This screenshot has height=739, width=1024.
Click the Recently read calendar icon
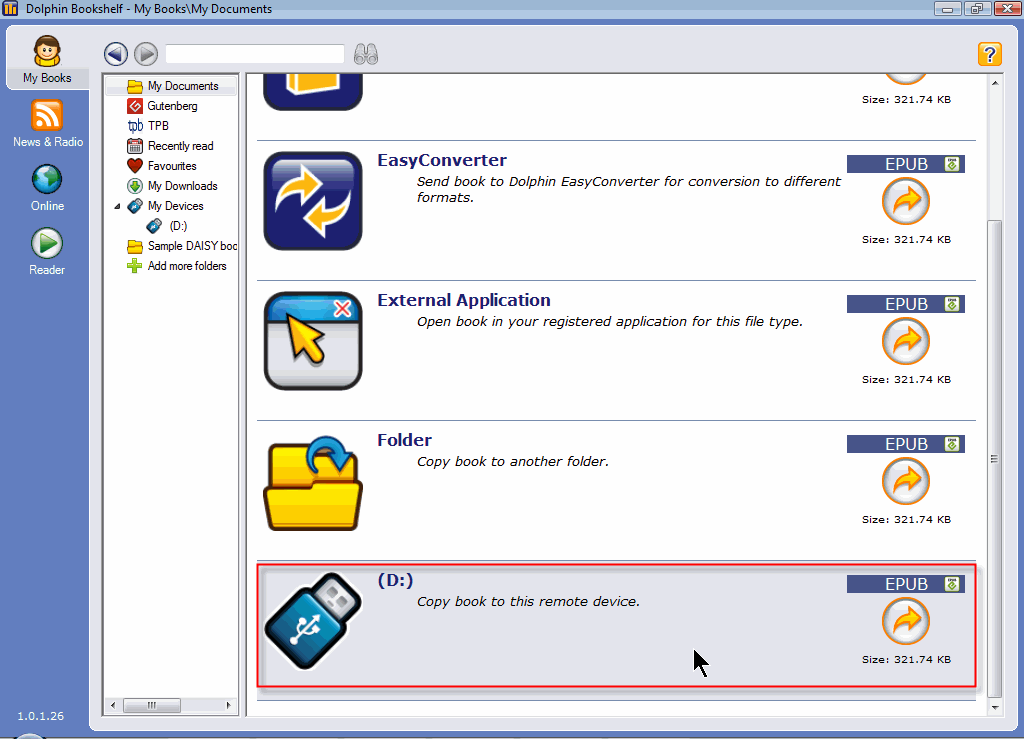click(x=135, y=146)
